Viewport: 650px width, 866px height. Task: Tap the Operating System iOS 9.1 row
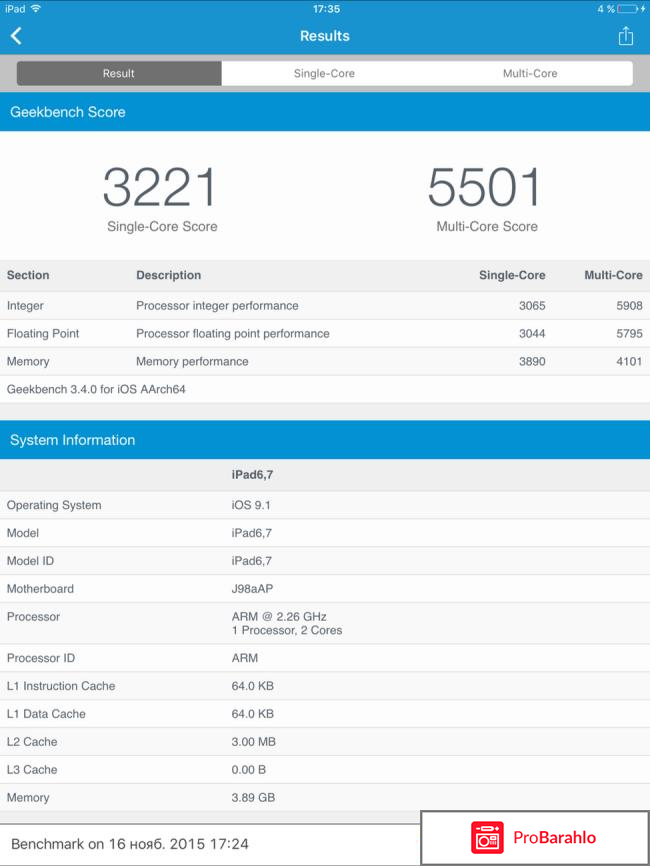click(x=324, y=505)
